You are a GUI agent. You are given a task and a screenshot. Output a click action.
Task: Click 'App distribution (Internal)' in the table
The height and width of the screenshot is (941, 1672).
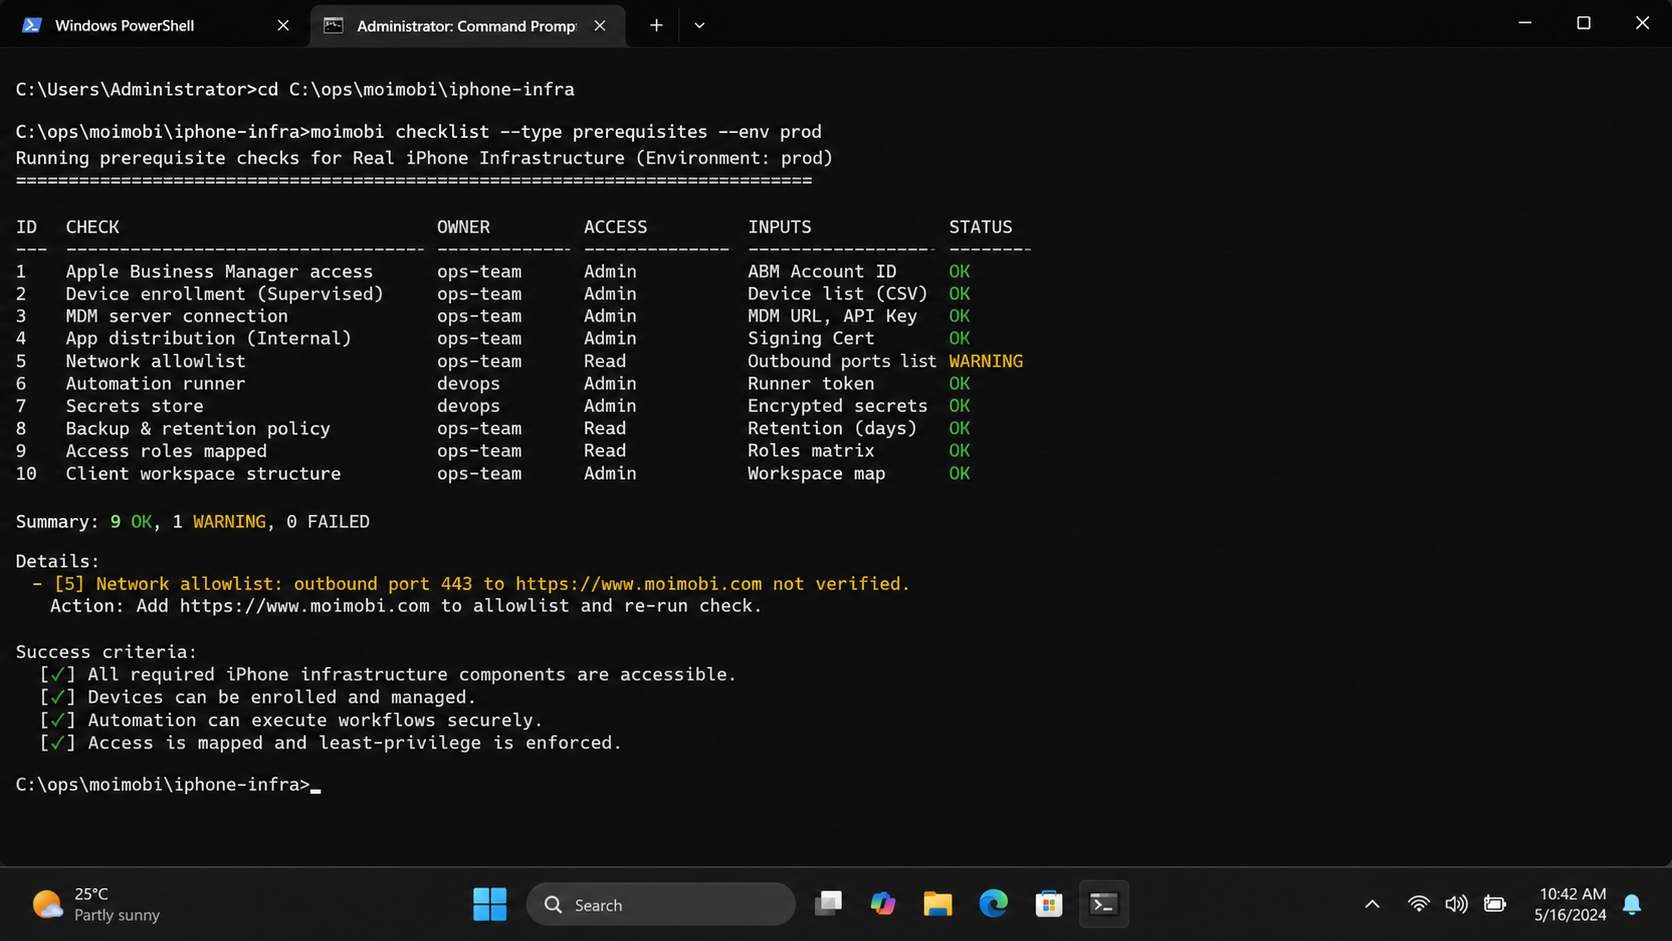pos(209,338)
